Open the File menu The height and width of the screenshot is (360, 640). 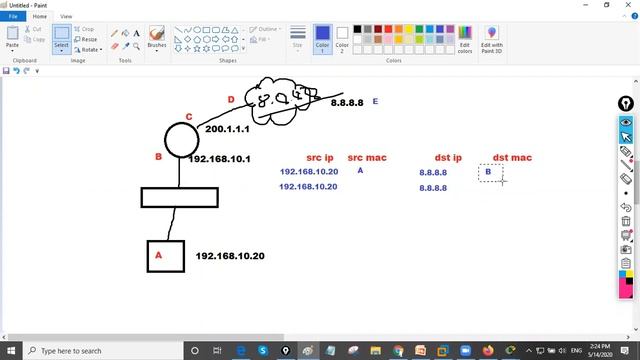(13, 16)
